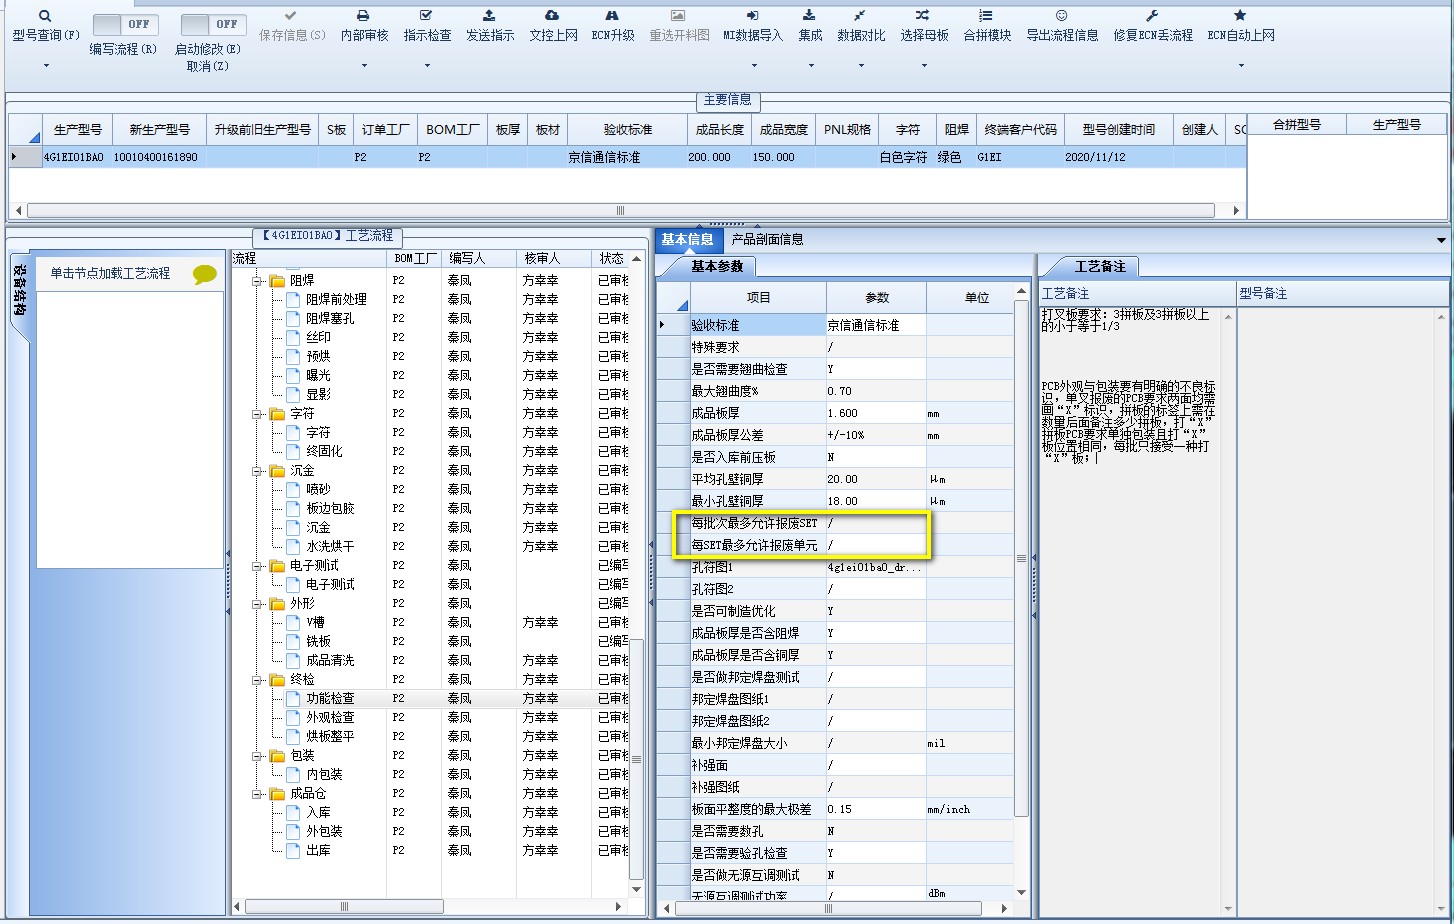Select the V槽 process node

pos(318,623)
